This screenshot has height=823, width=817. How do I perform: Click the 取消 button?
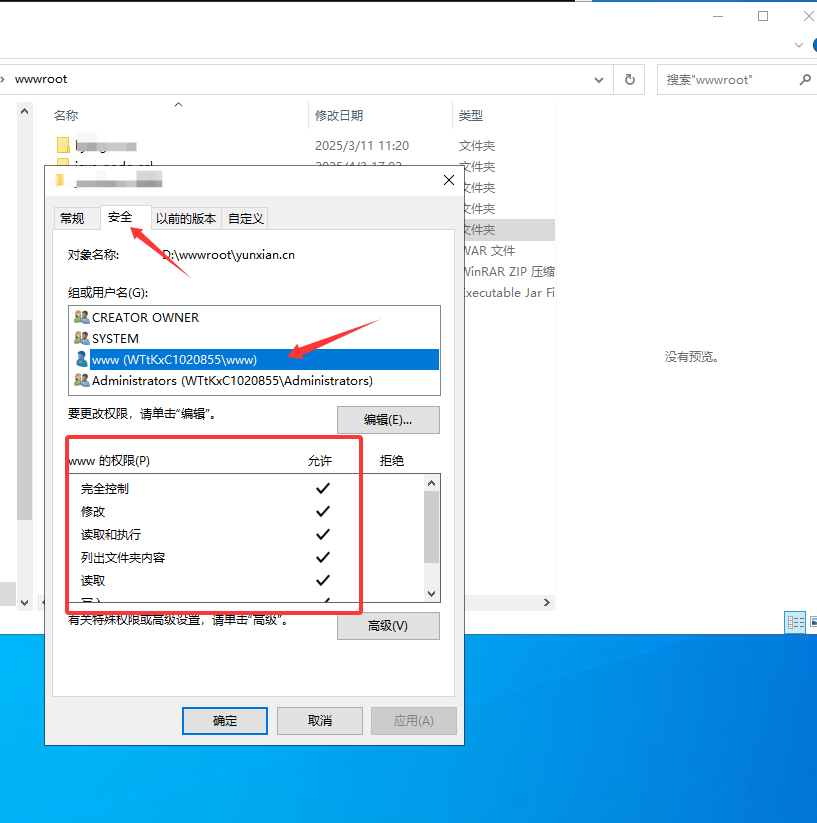coord(320,721)
